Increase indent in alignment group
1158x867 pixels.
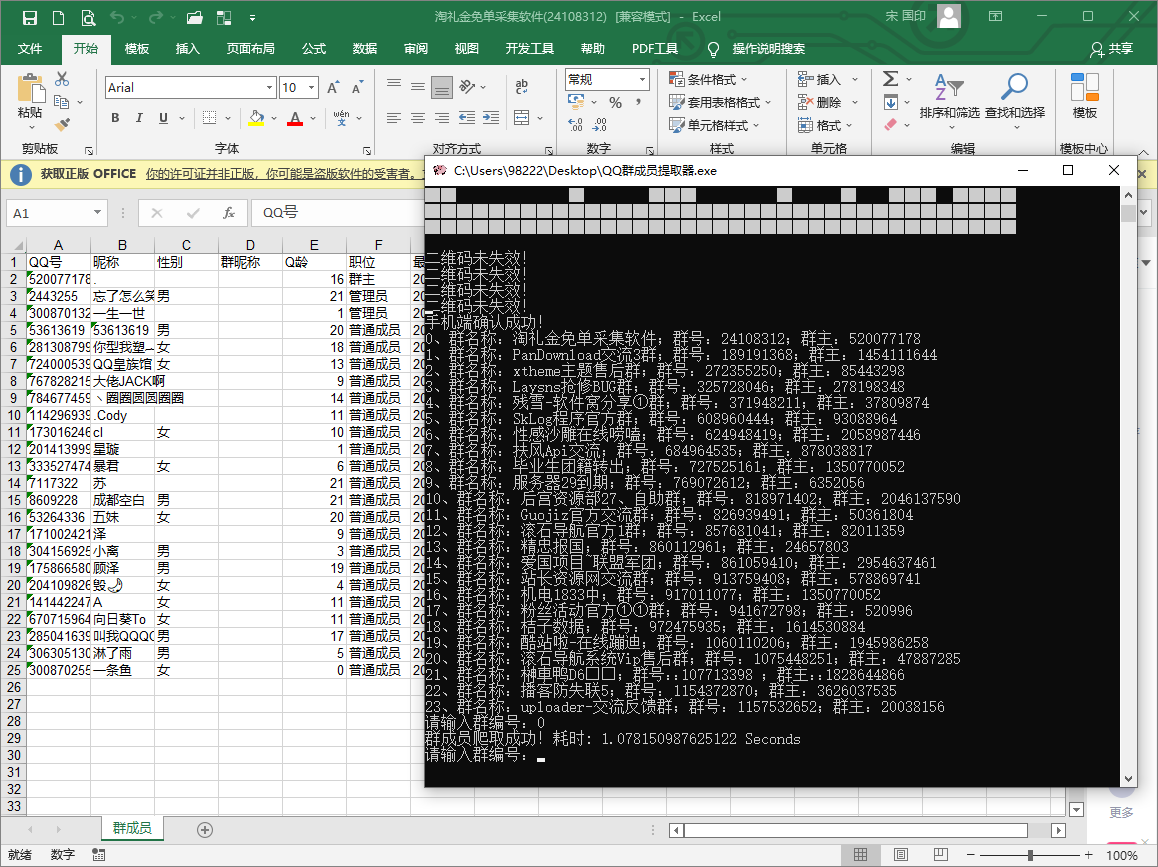pyautogui.click(x=491, y=117)
